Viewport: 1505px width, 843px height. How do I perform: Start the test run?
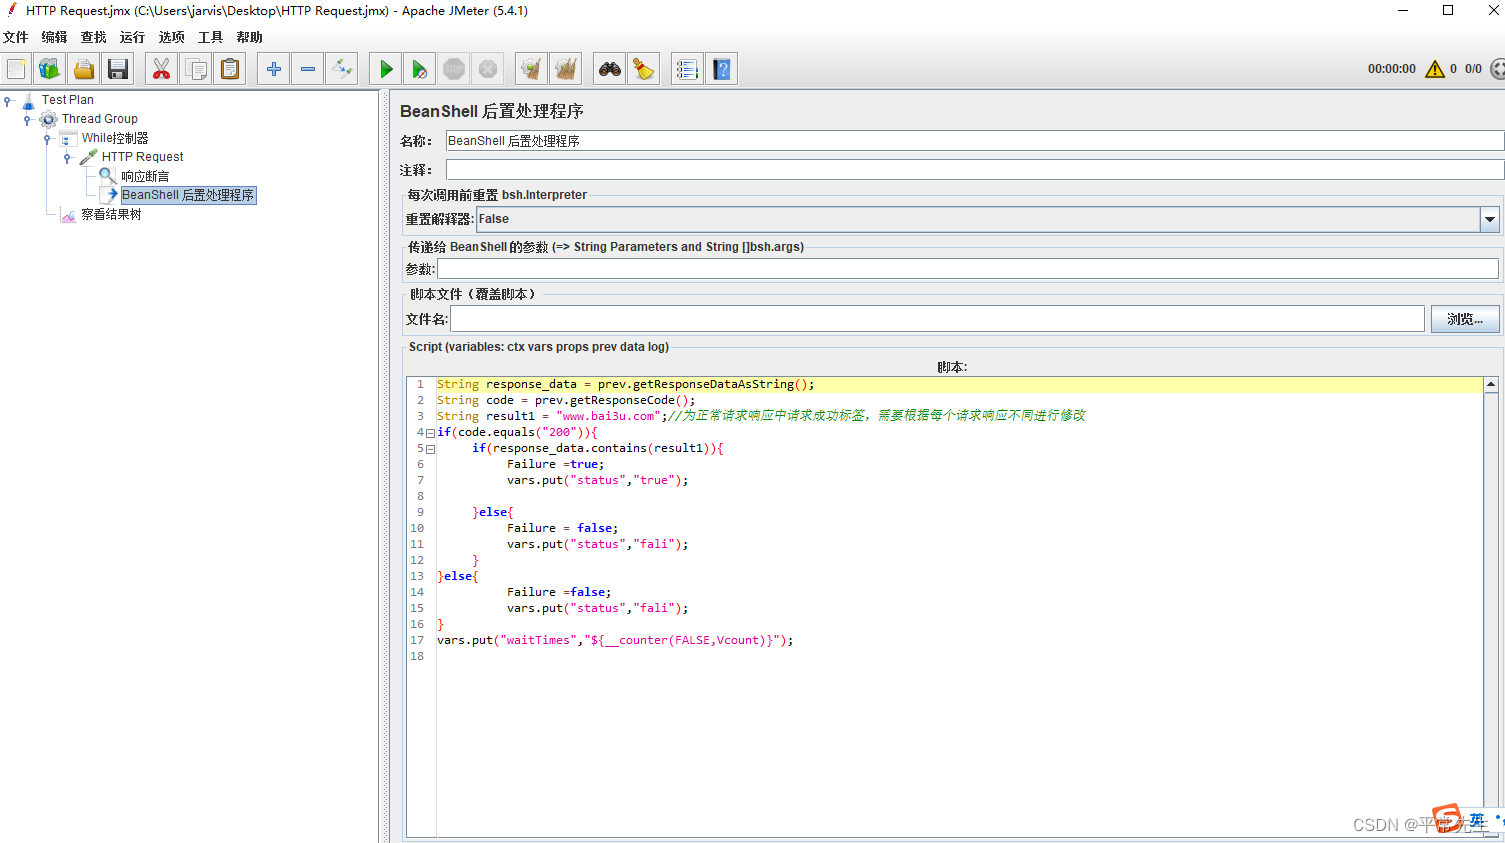click(x=385, y=68)
